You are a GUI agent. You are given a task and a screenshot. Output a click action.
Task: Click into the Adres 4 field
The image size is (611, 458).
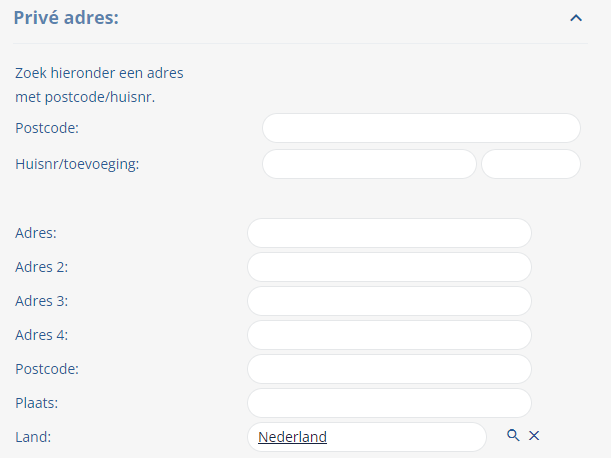pyautogui.click(x=389, y=335)
